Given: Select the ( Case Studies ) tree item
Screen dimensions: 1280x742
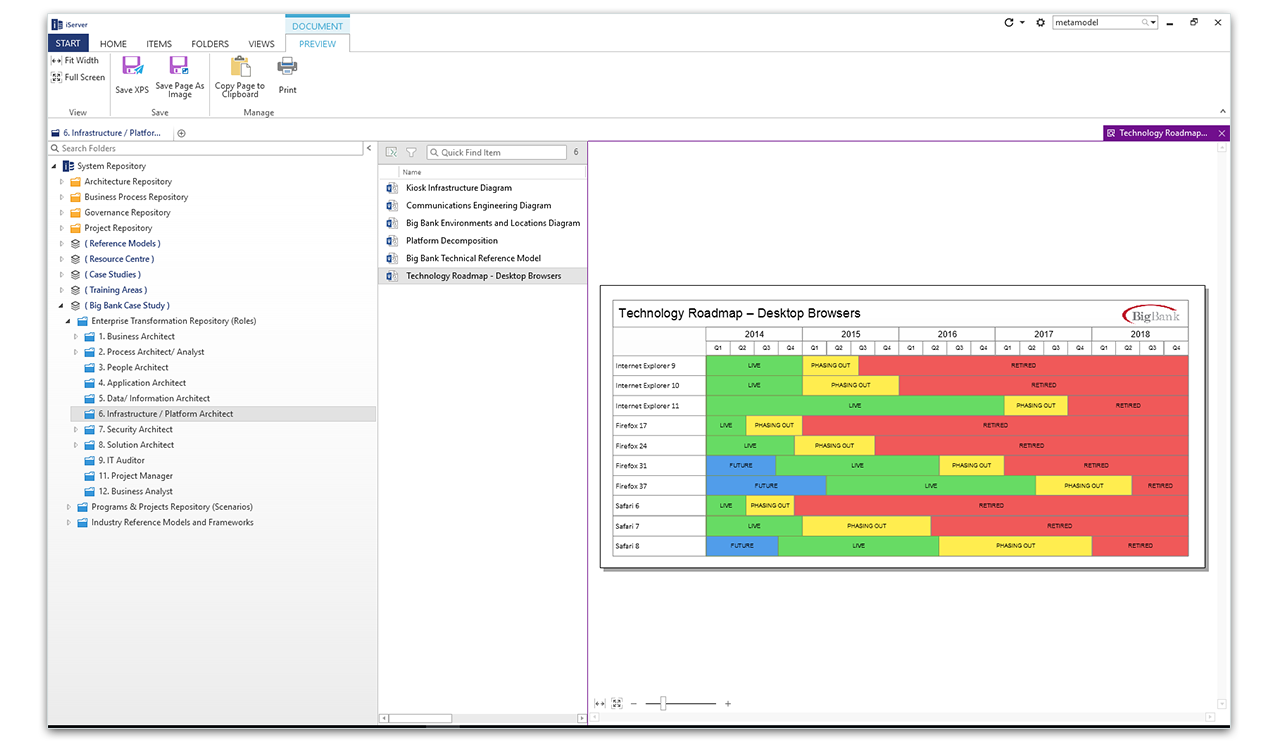Looking at the screenshot, I should click(x=112, y=275).
